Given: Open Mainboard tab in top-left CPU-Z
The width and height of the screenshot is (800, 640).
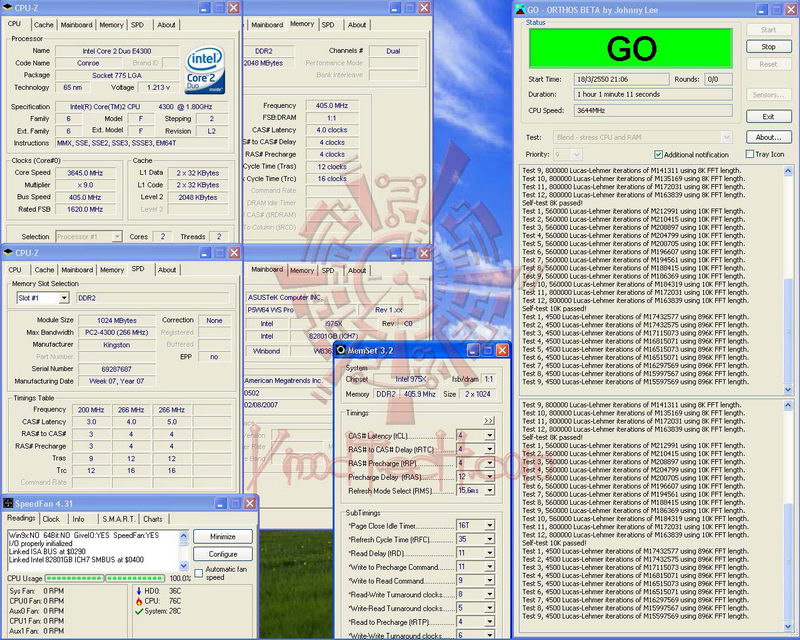Looking at the screenshot, I should click(77, 24).
